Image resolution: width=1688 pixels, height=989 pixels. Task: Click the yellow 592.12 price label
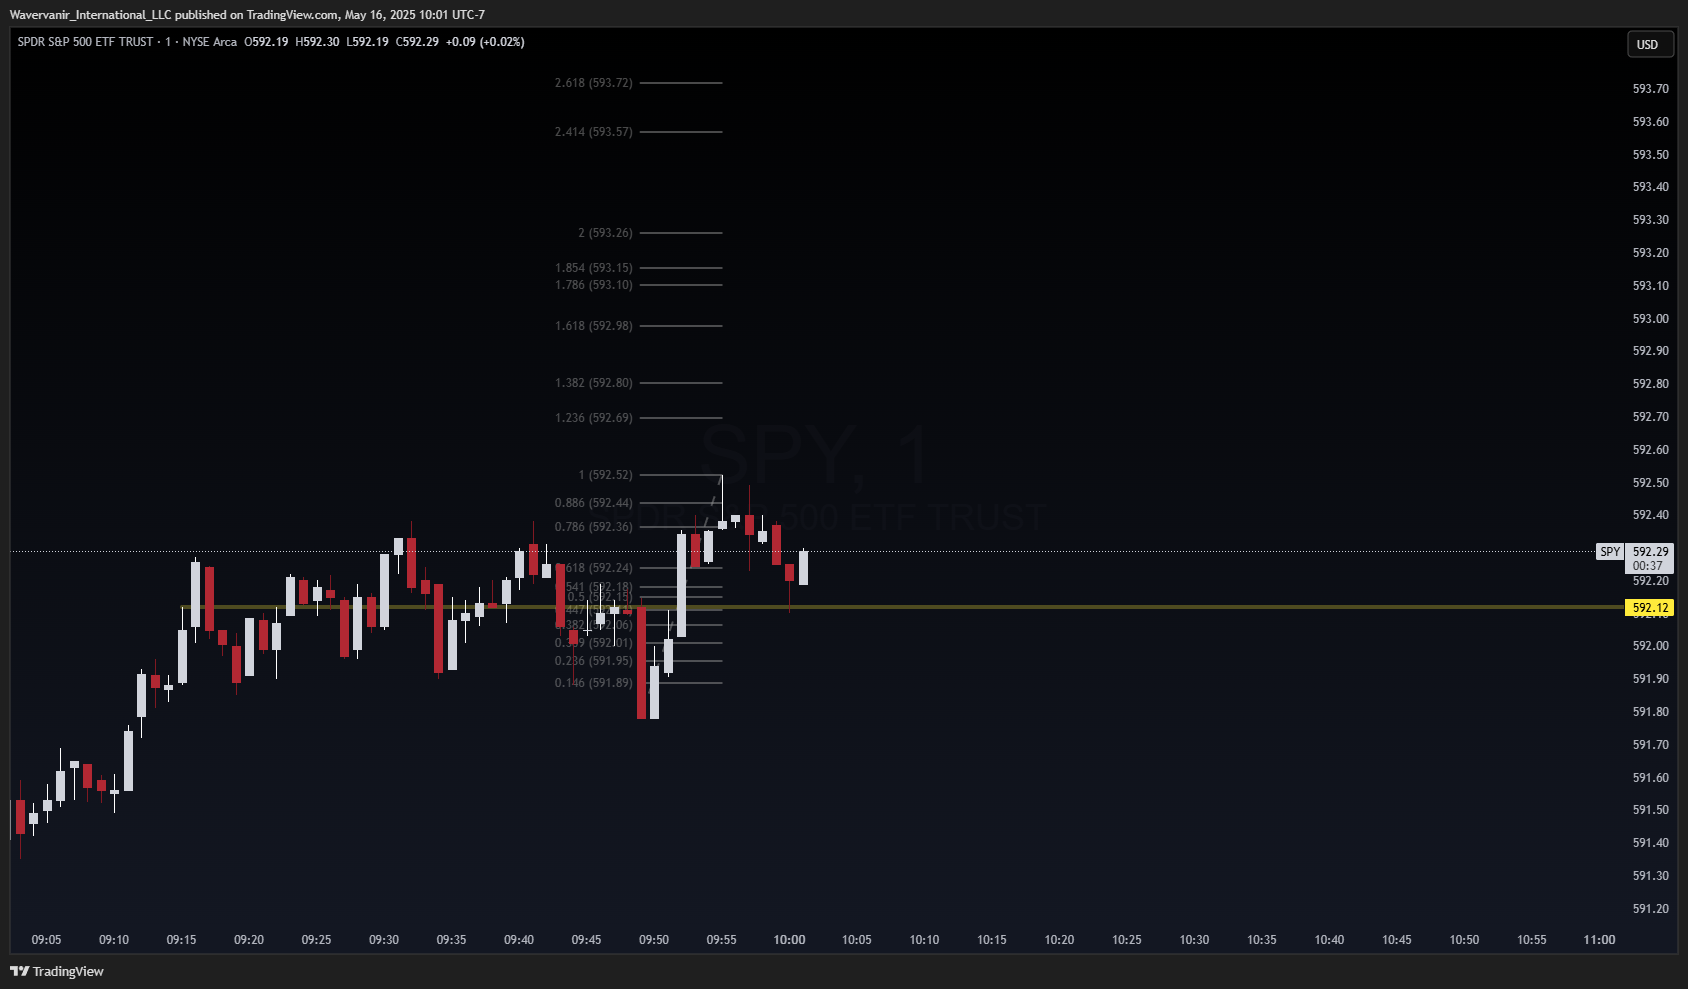[1650, 608]
